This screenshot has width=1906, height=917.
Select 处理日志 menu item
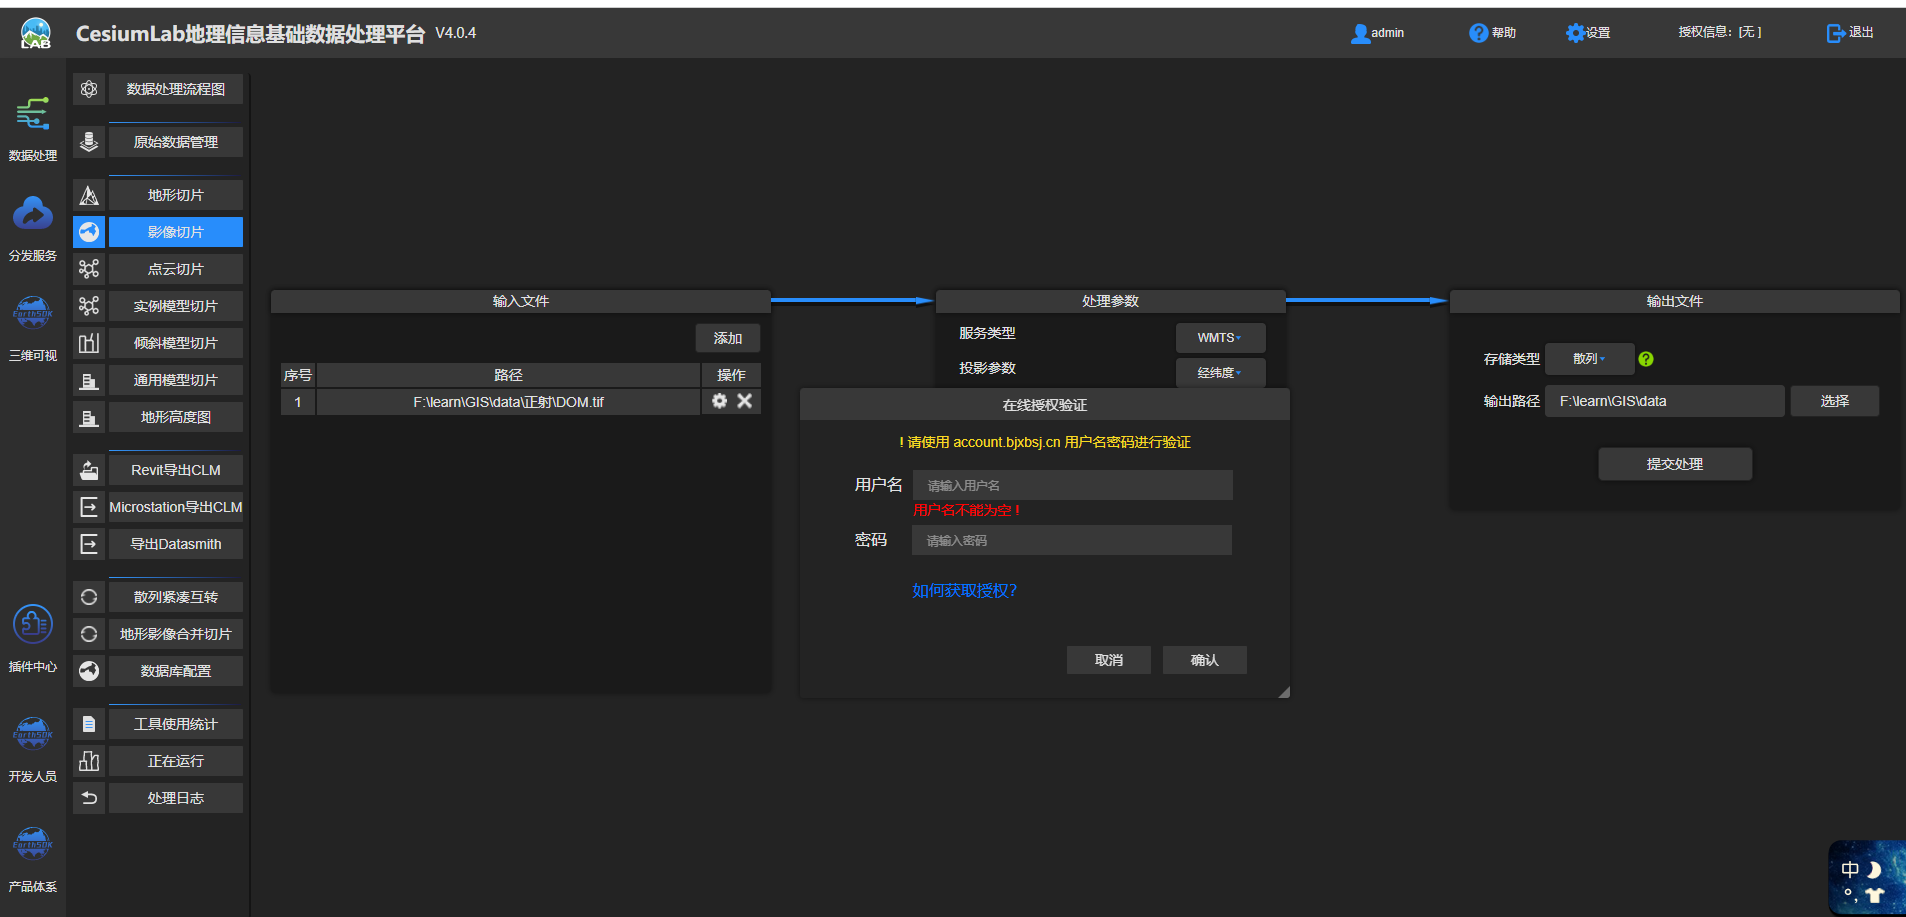click(176, 798)
